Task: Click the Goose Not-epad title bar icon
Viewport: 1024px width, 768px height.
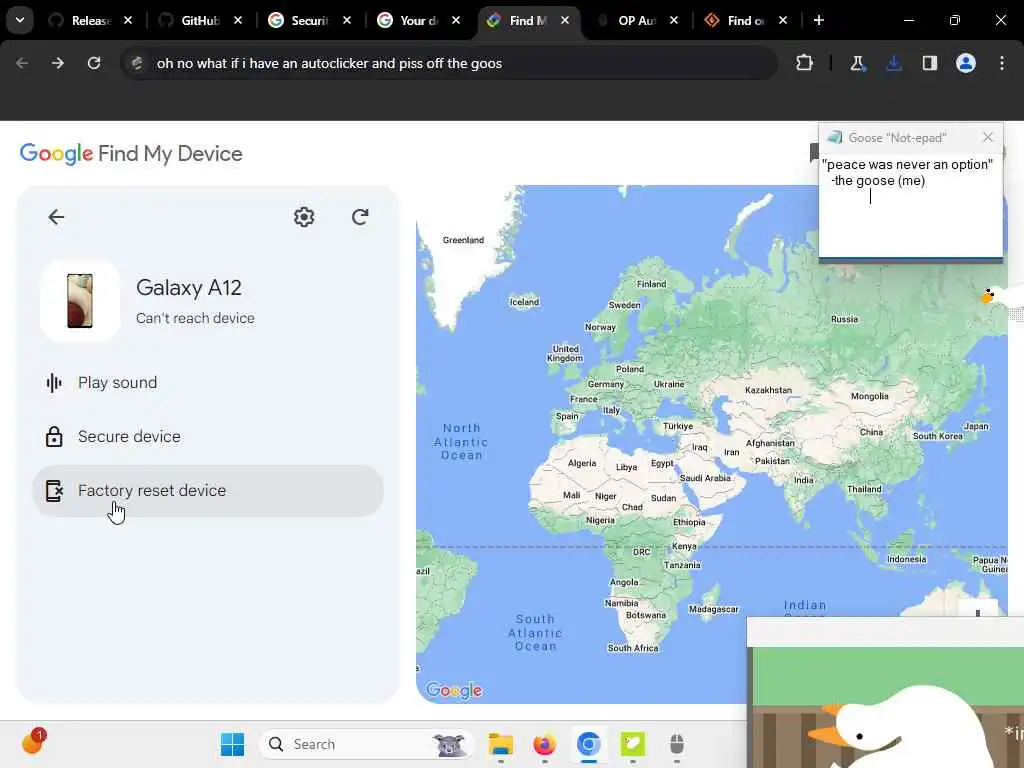Action: [835, 137]
